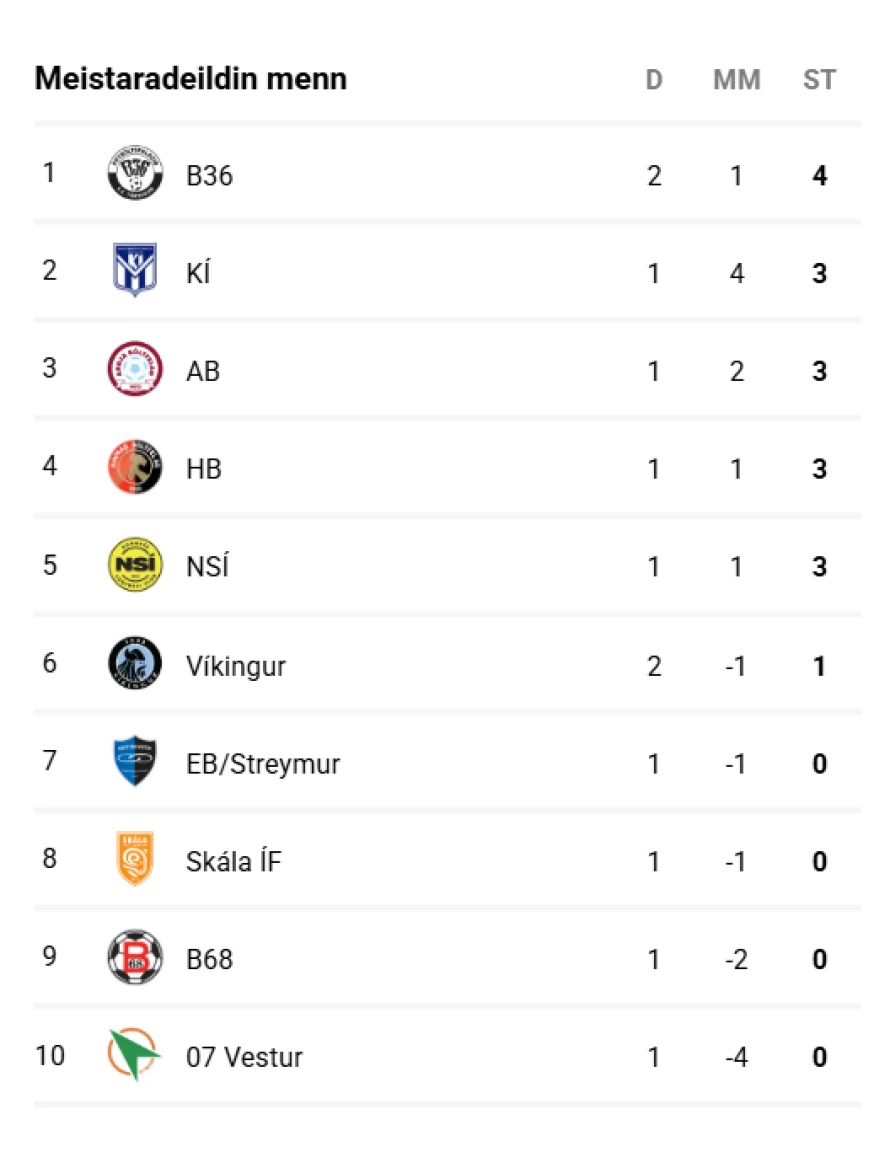The image size is (890, 1168).
Task: Select the 07 Vestur arrow logo
Action: point(135,1056)
